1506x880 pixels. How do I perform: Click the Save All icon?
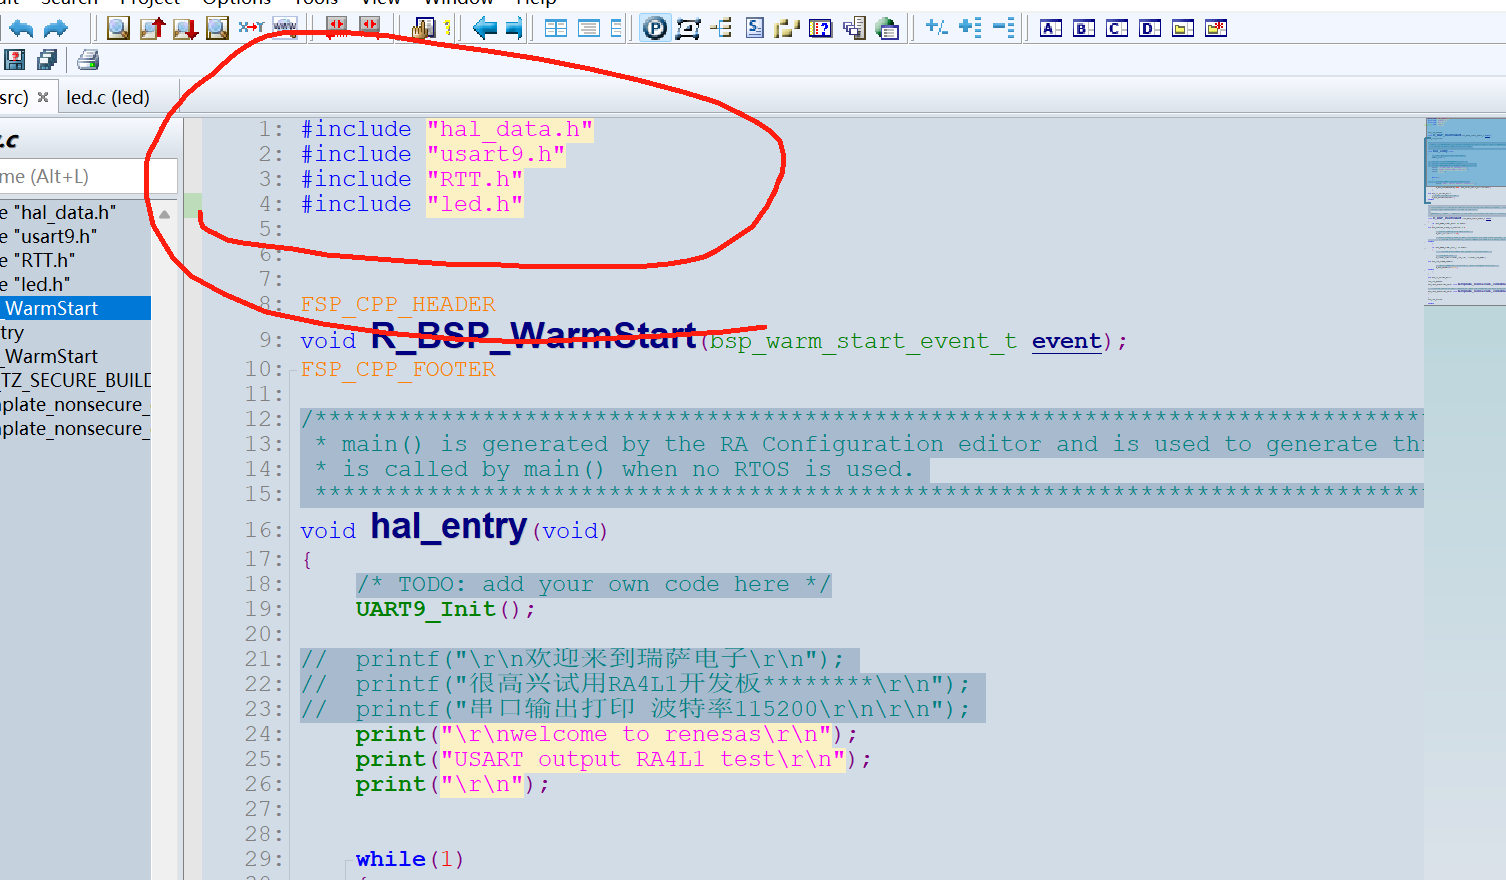[47, 60]
